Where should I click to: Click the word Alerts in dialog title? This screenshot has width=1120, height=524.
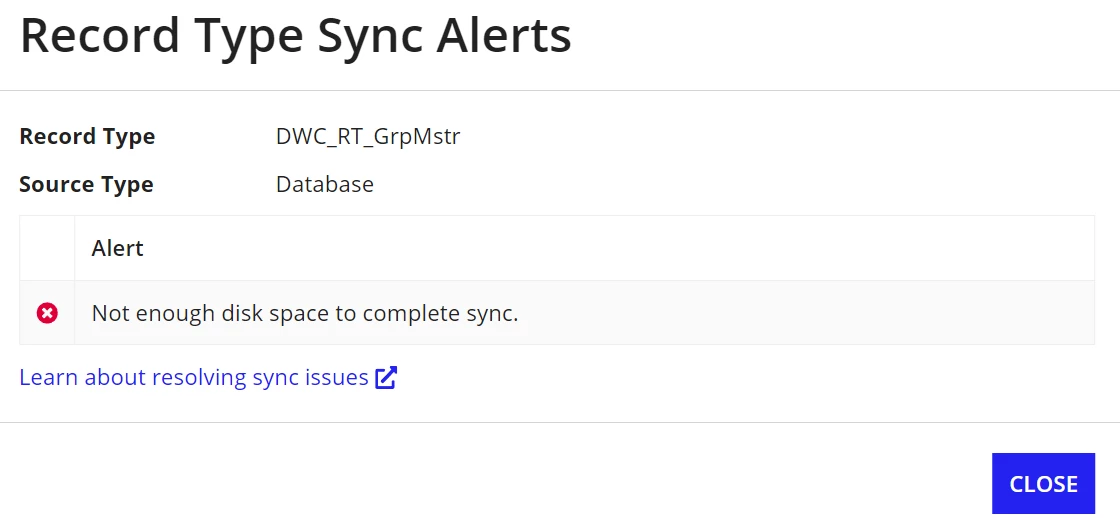click(x=504, y=36)
